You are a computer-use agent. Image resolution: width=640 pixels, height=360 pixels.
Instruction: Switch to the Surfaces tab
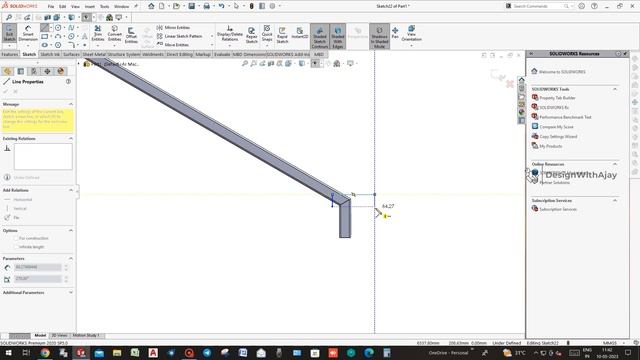71,54
